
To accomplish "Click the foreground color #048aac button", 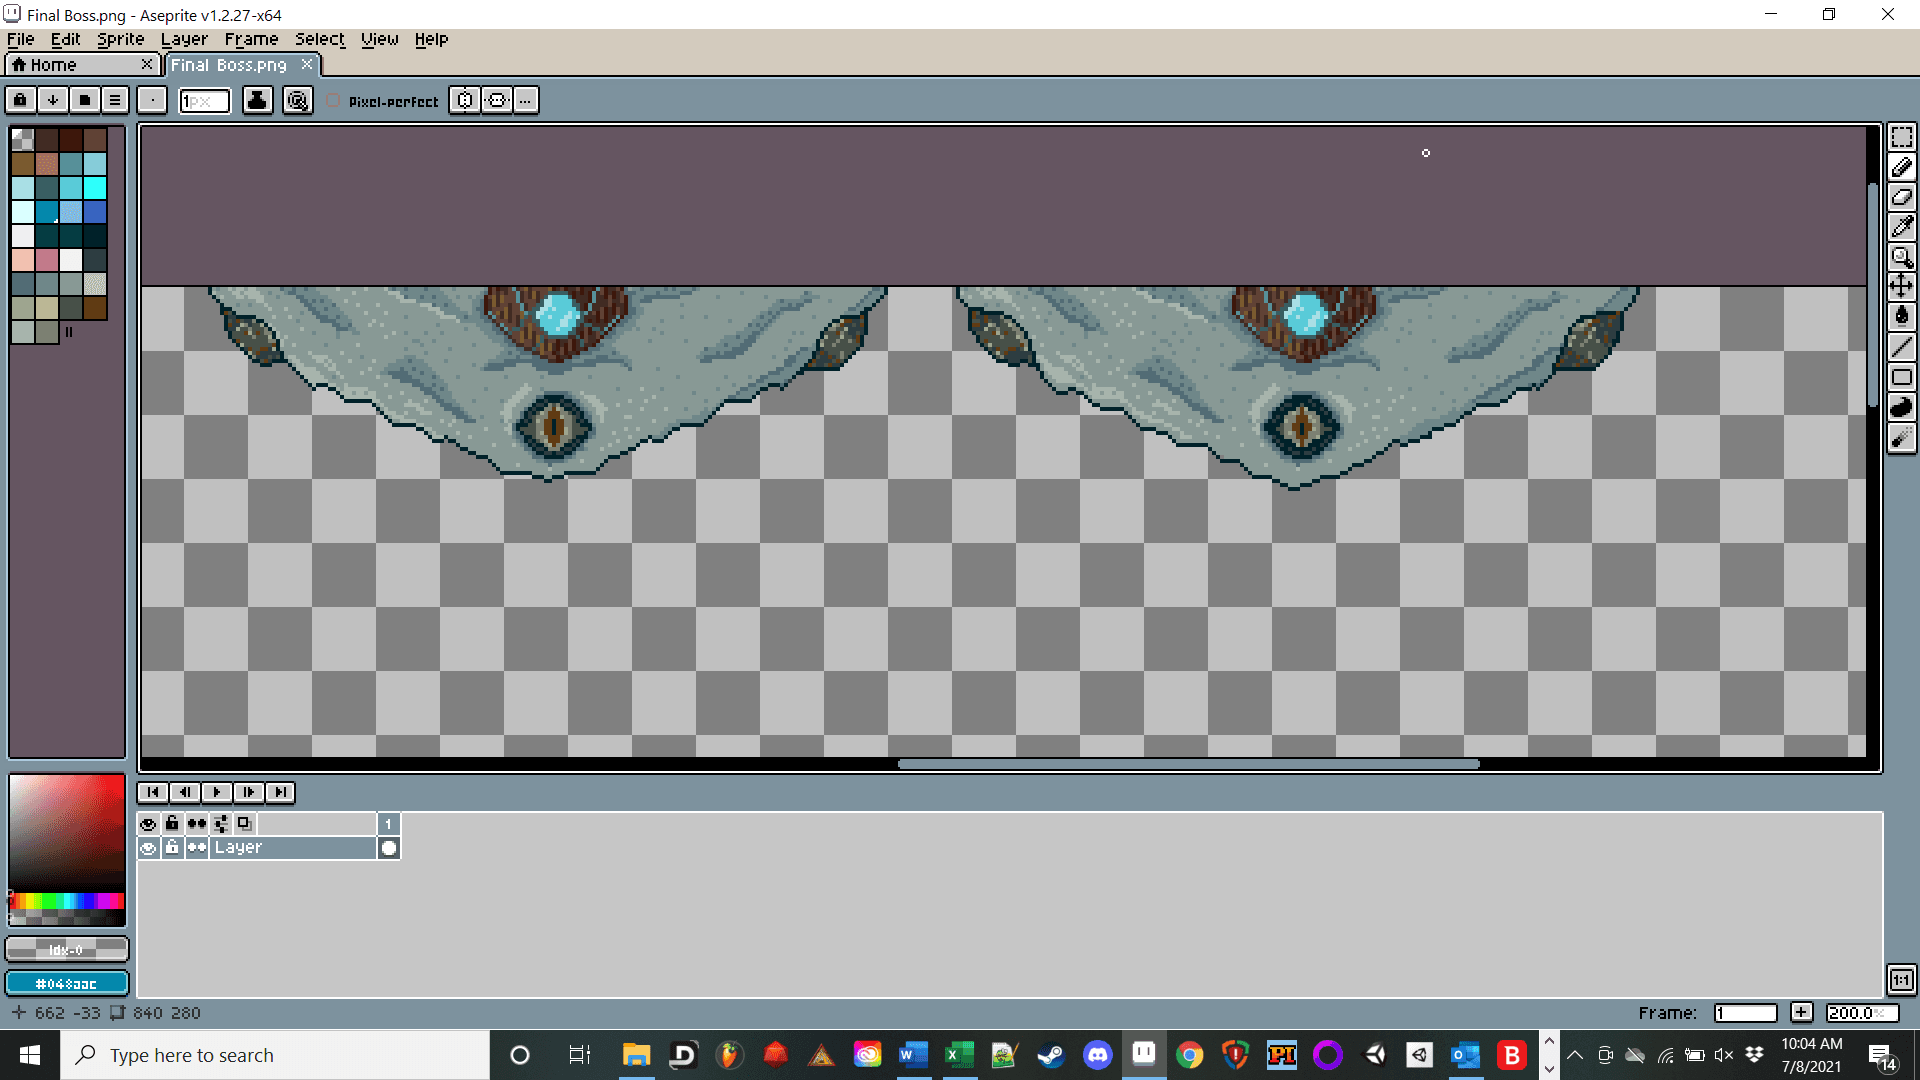I will (x=67, y=984).
